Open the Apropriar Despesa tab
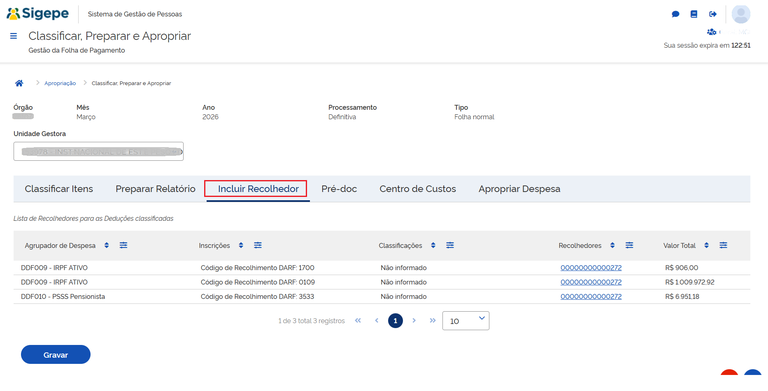 click(519, 189)
